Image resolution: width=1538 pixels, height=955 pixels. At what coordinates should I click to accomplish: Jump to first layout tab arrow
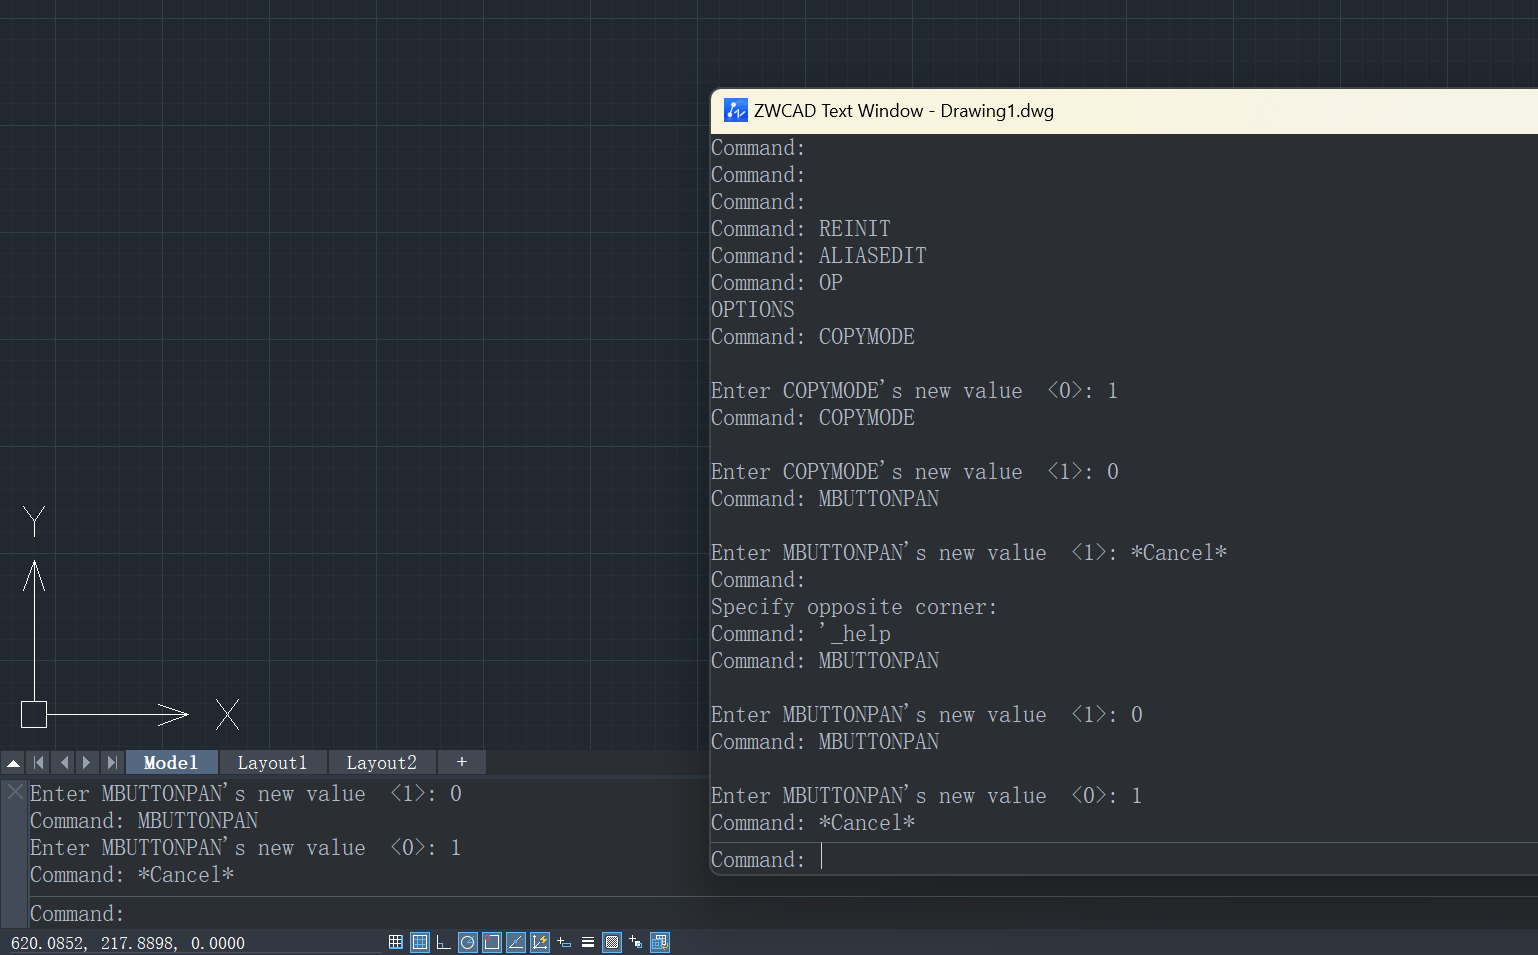point(38,763)
